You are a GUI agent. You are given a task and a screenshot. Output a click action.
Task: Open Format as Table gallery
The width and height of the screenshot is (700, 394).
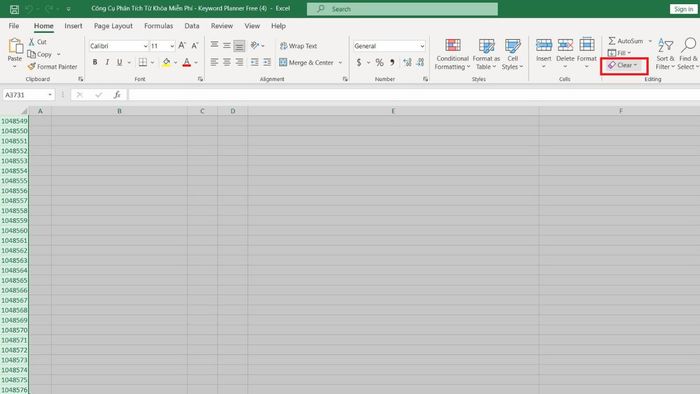pos(486,54)
